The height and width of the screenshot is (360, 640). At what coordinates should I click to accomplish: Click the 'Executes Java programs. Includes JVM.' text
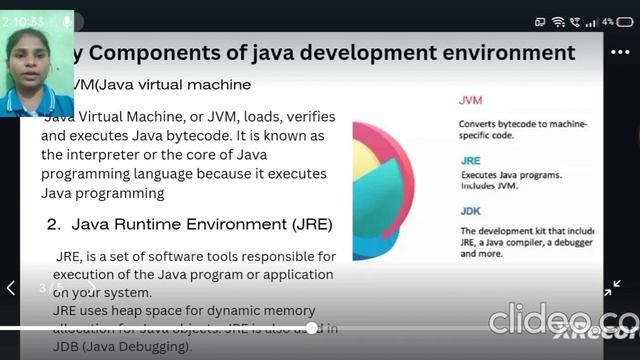point(511,180)
